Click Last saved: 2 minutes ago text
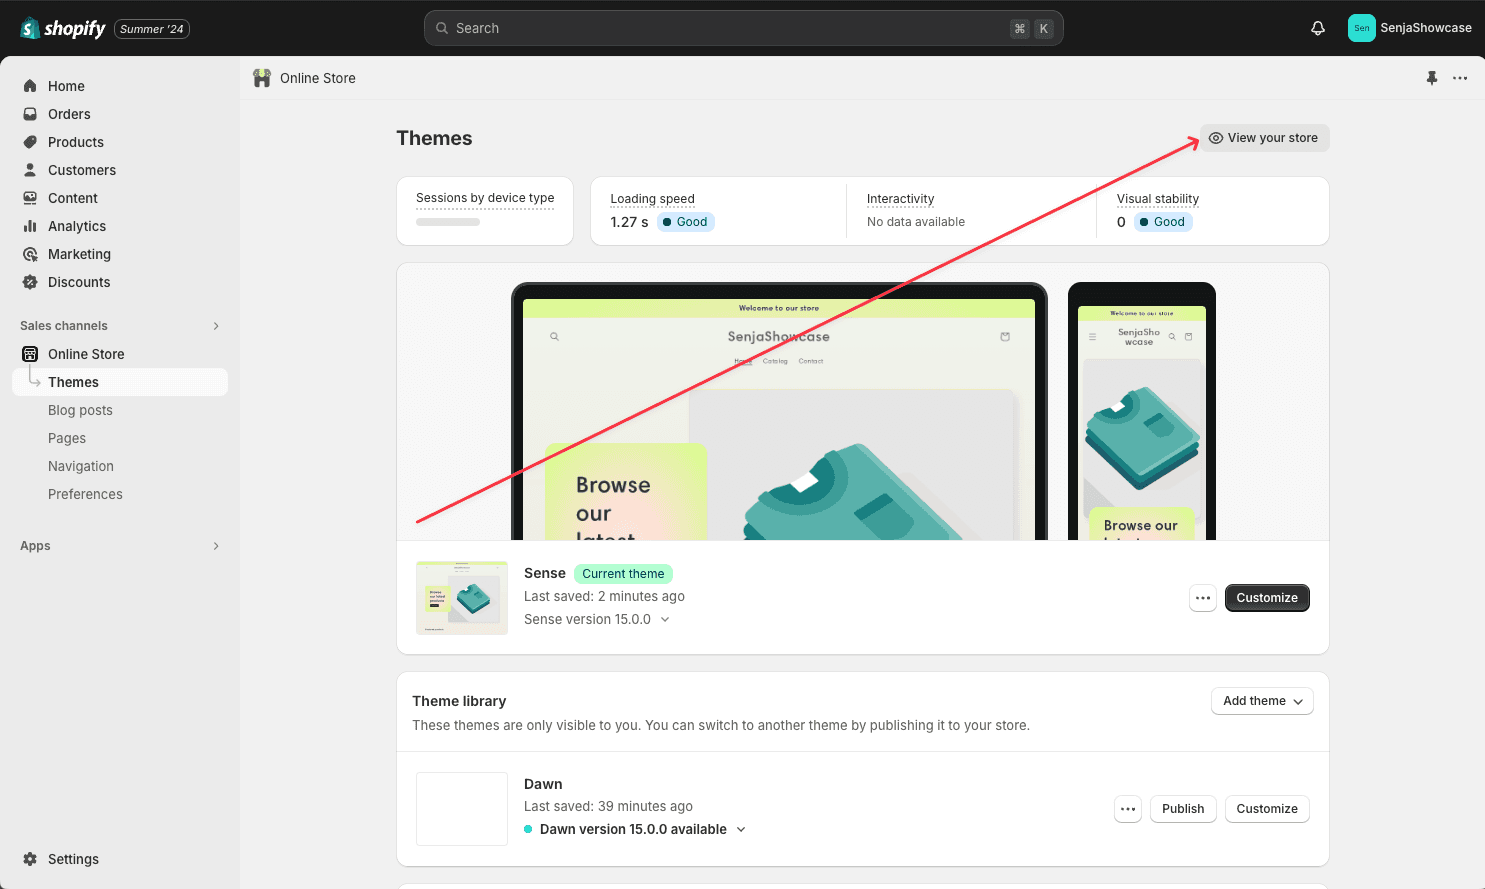Image resolution: width=1485 pixels, height=889 pixels. click(604, 596)
